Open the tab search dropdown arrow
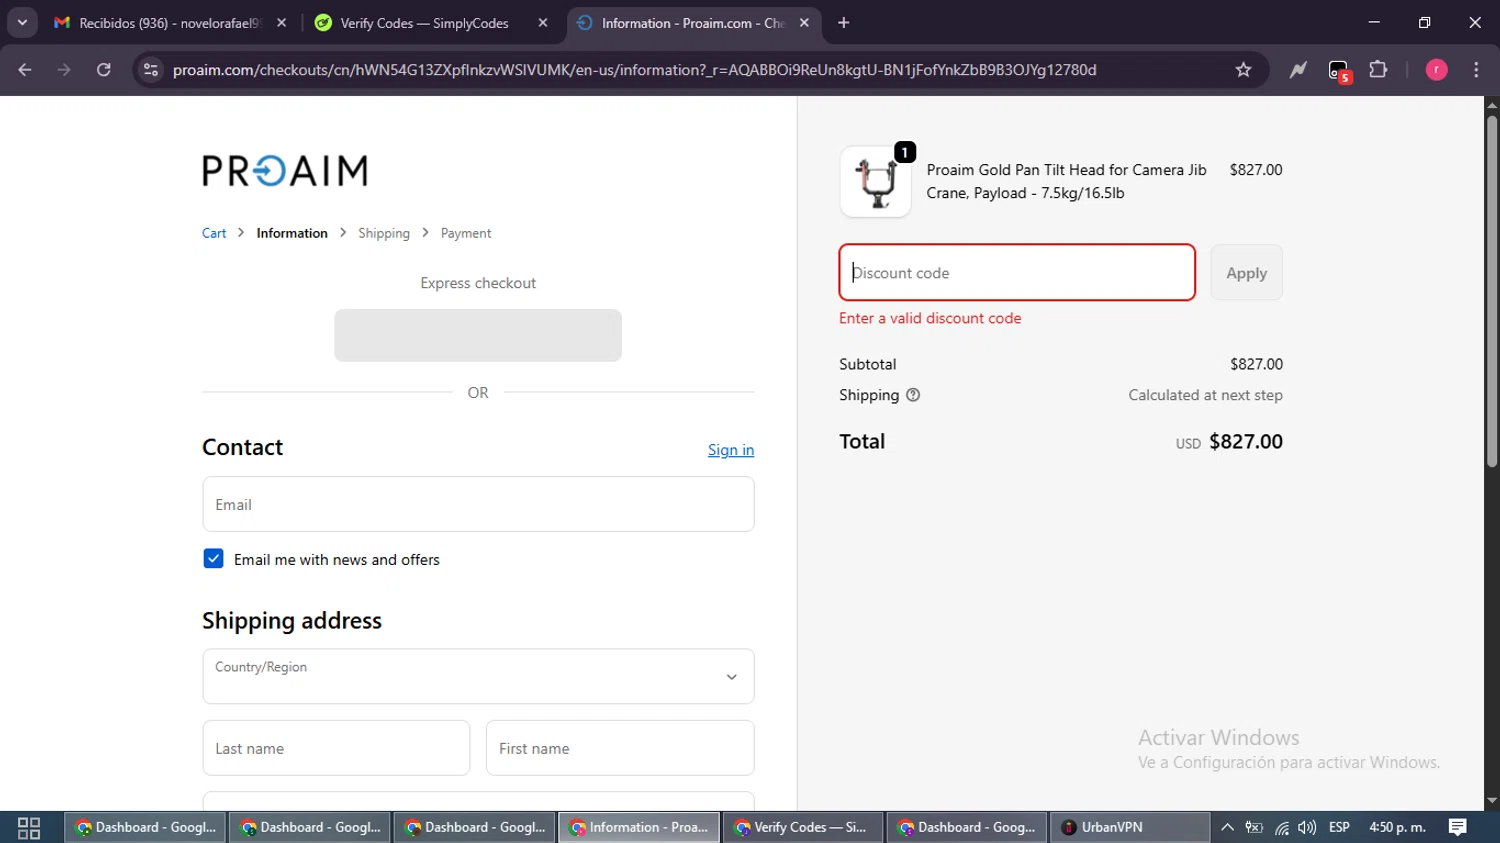This screenshot has width=1500, height=843. [x=22, y=22]
